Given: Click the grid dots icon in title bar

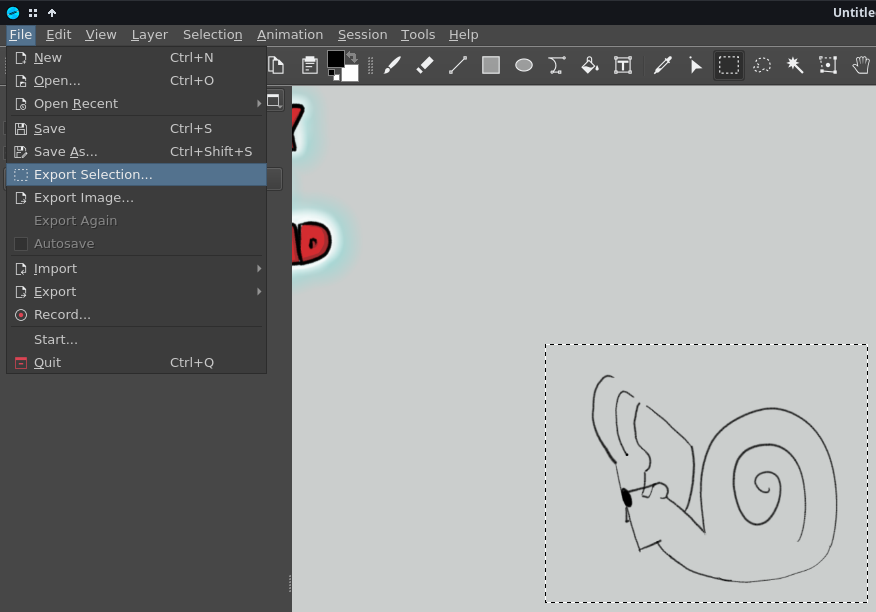Looking at the screenshot, I should (33, 12).
